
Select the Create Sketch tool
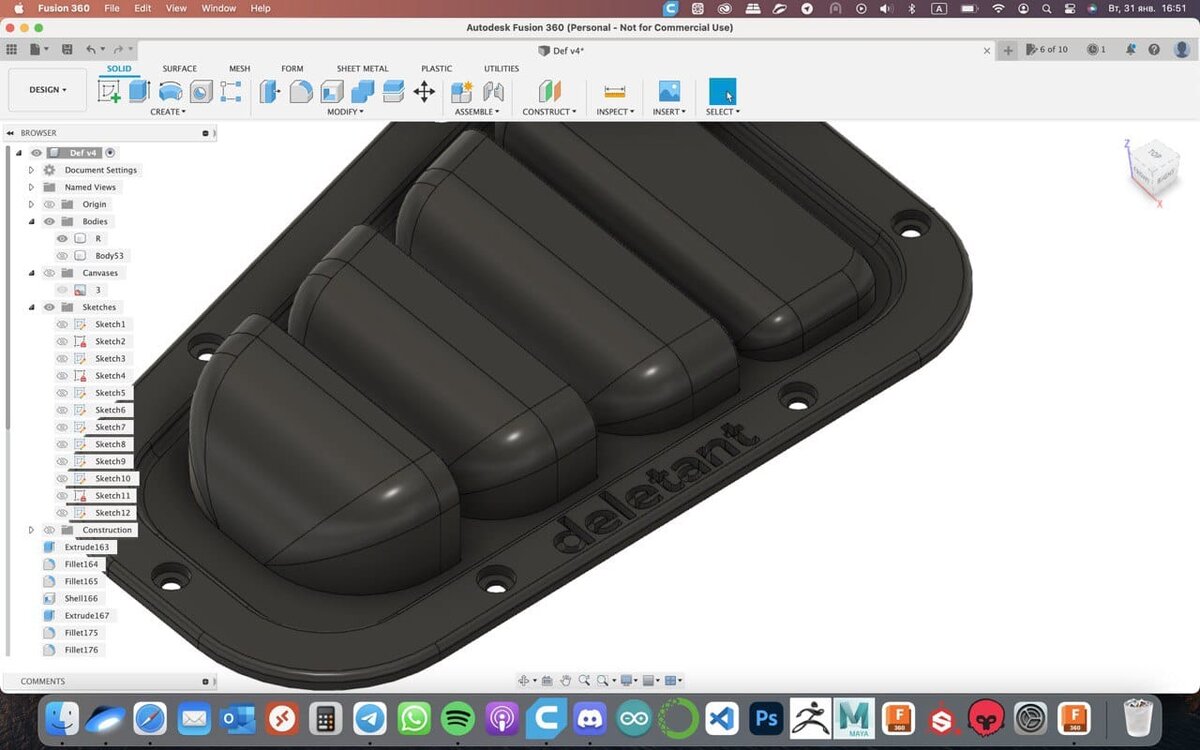tap(109, 92)
